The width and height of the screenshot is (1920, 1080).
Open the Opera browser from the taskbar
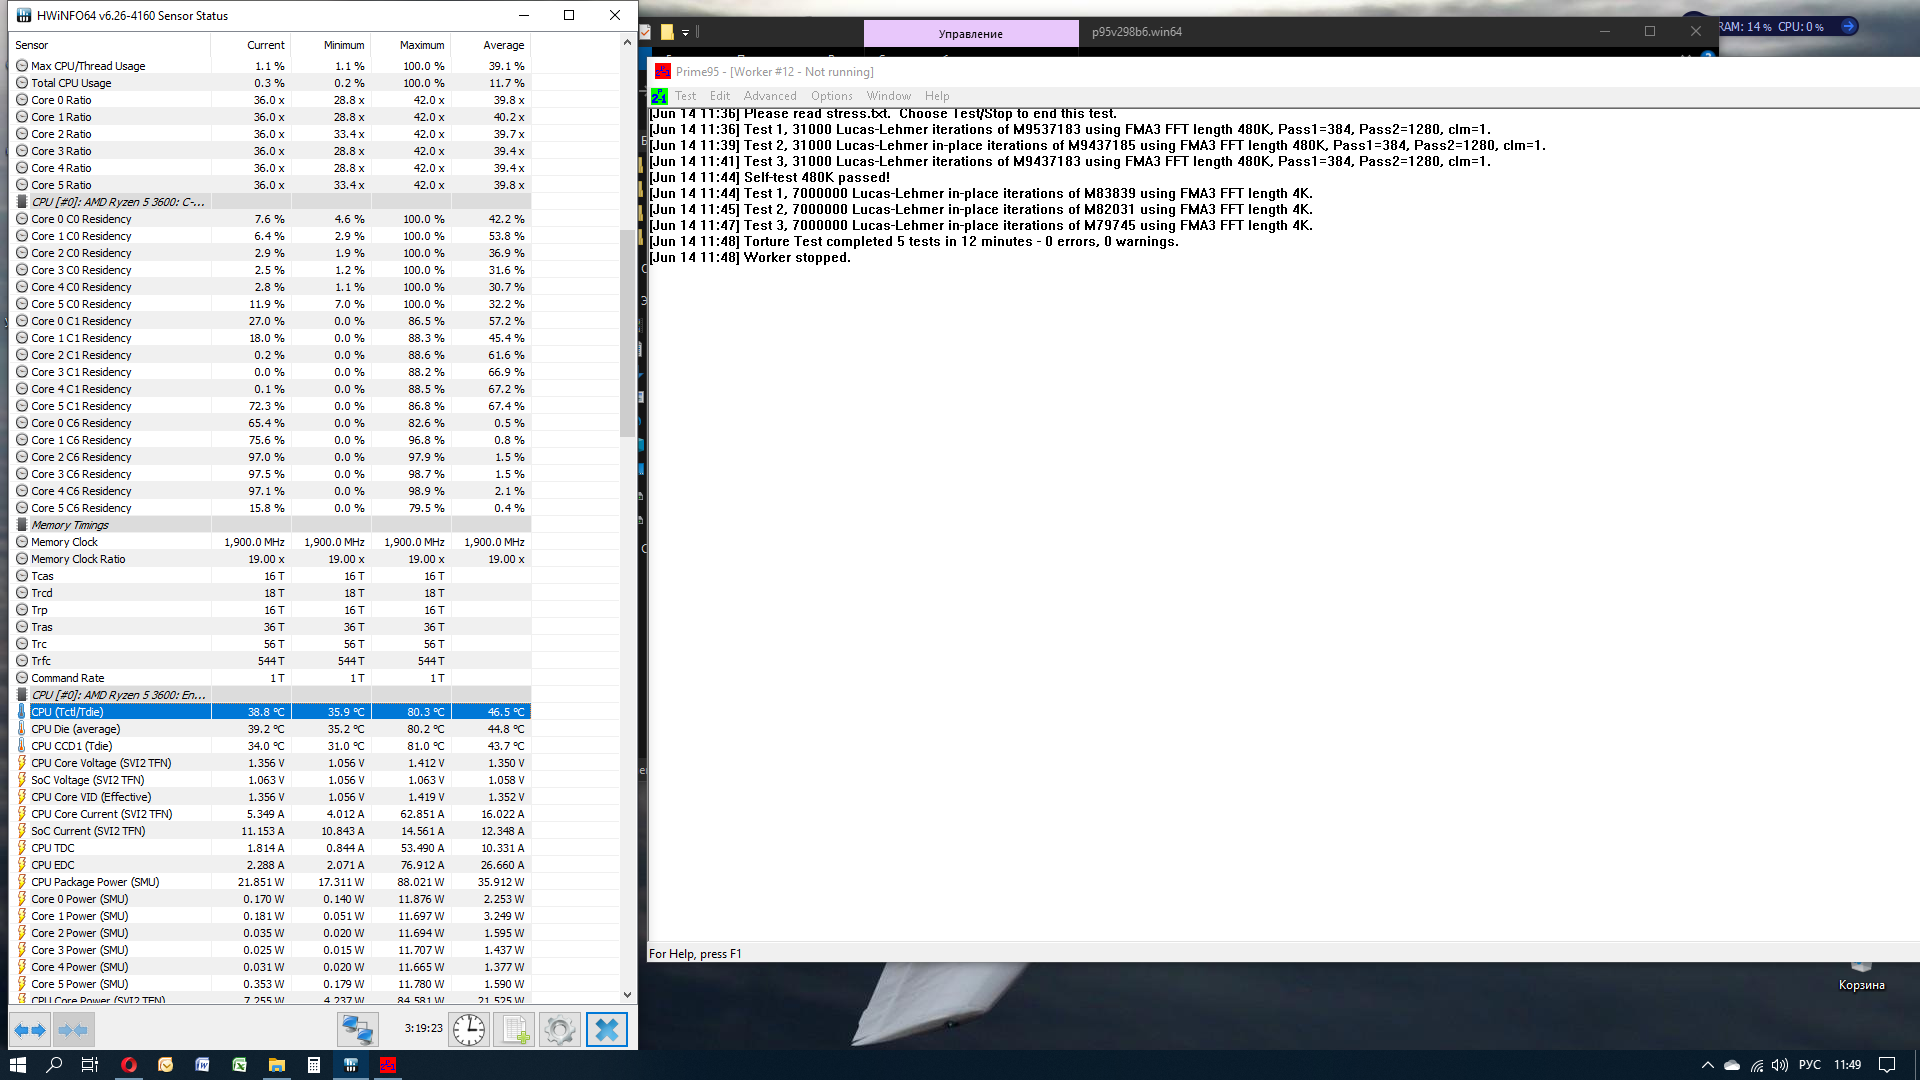(128, 1065)
